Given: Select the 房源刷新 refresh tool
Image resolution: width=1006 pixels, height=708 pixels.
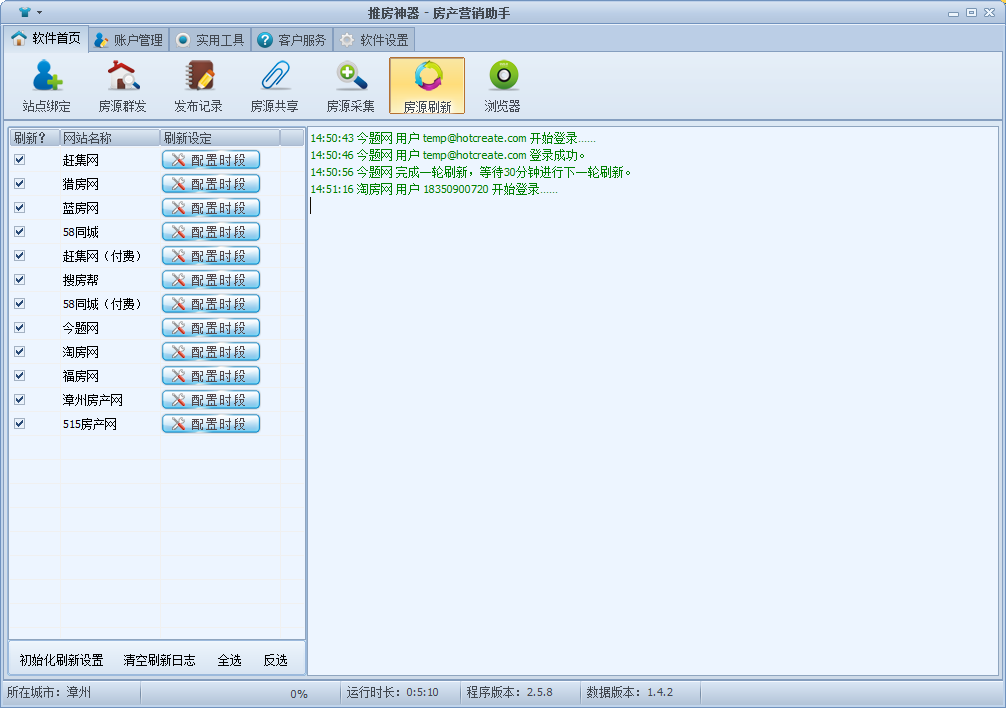Looking at the screenshot, I should tap(427, 86).
